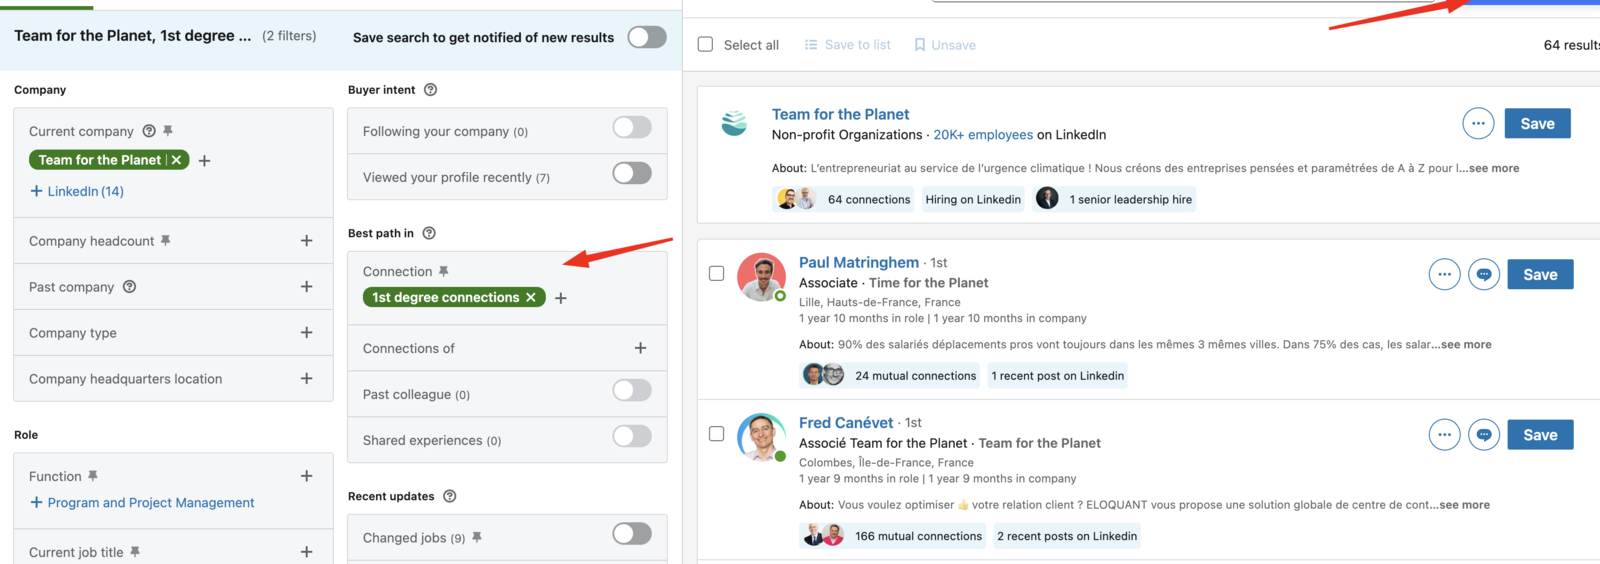Viewport: 1600px width, 564px height.
Task: Open Paul Matringhem's profile link
Action: [859, 262]
